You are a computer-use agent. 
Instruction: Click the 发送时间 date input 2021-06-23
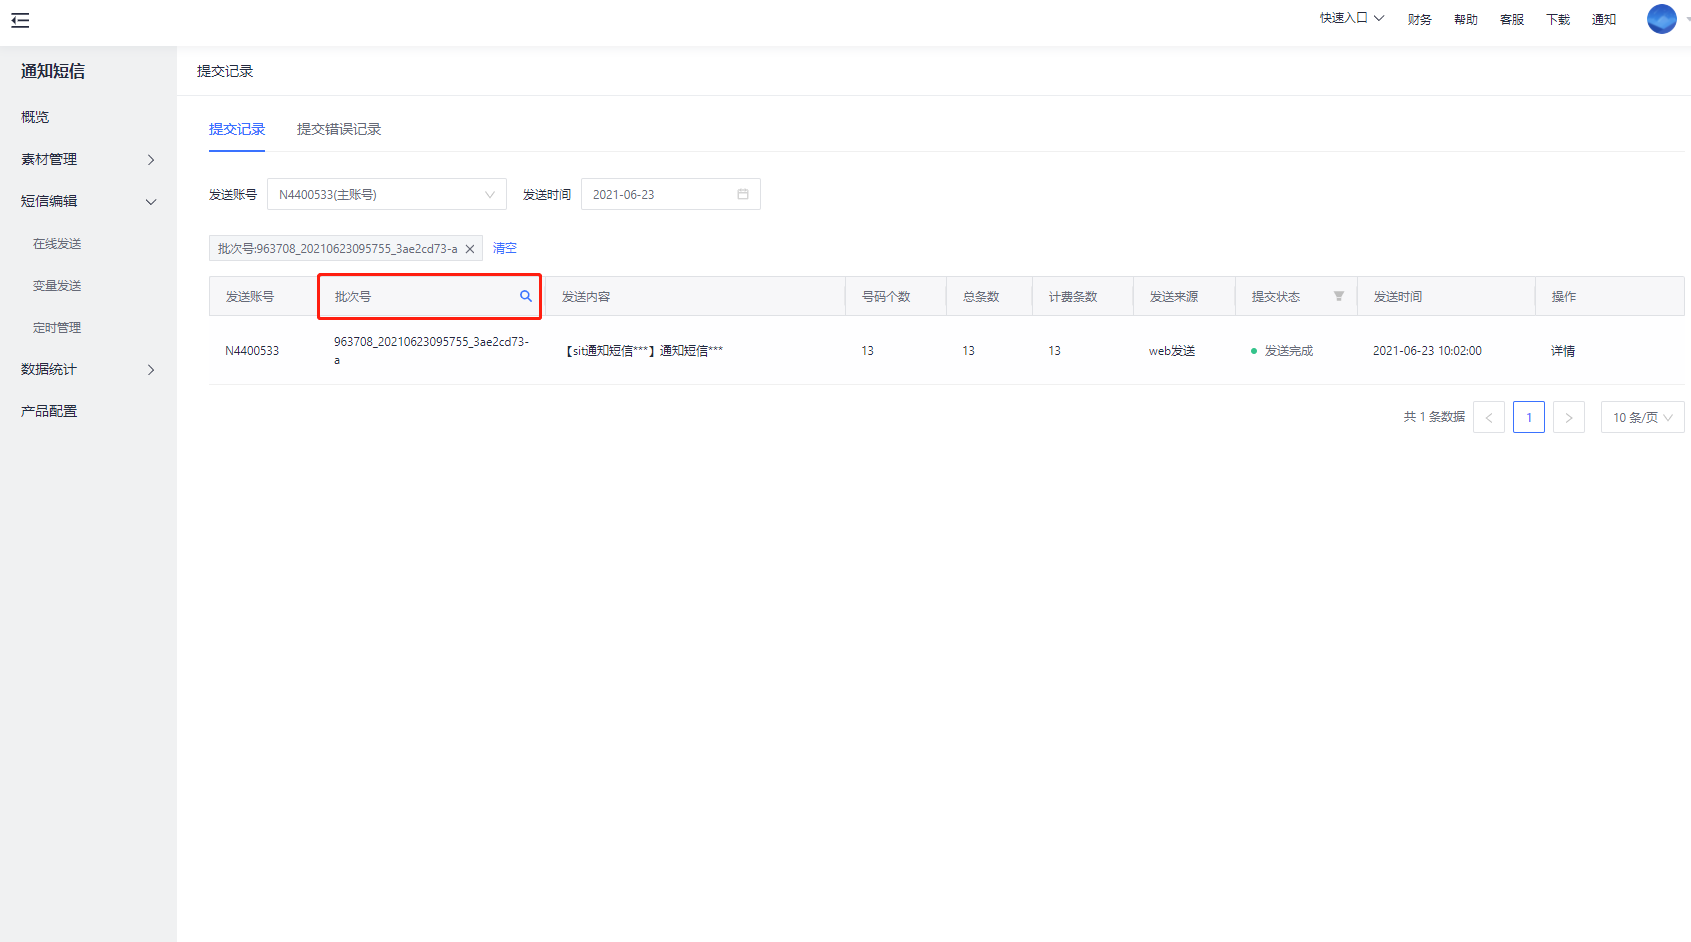(671, 194)
